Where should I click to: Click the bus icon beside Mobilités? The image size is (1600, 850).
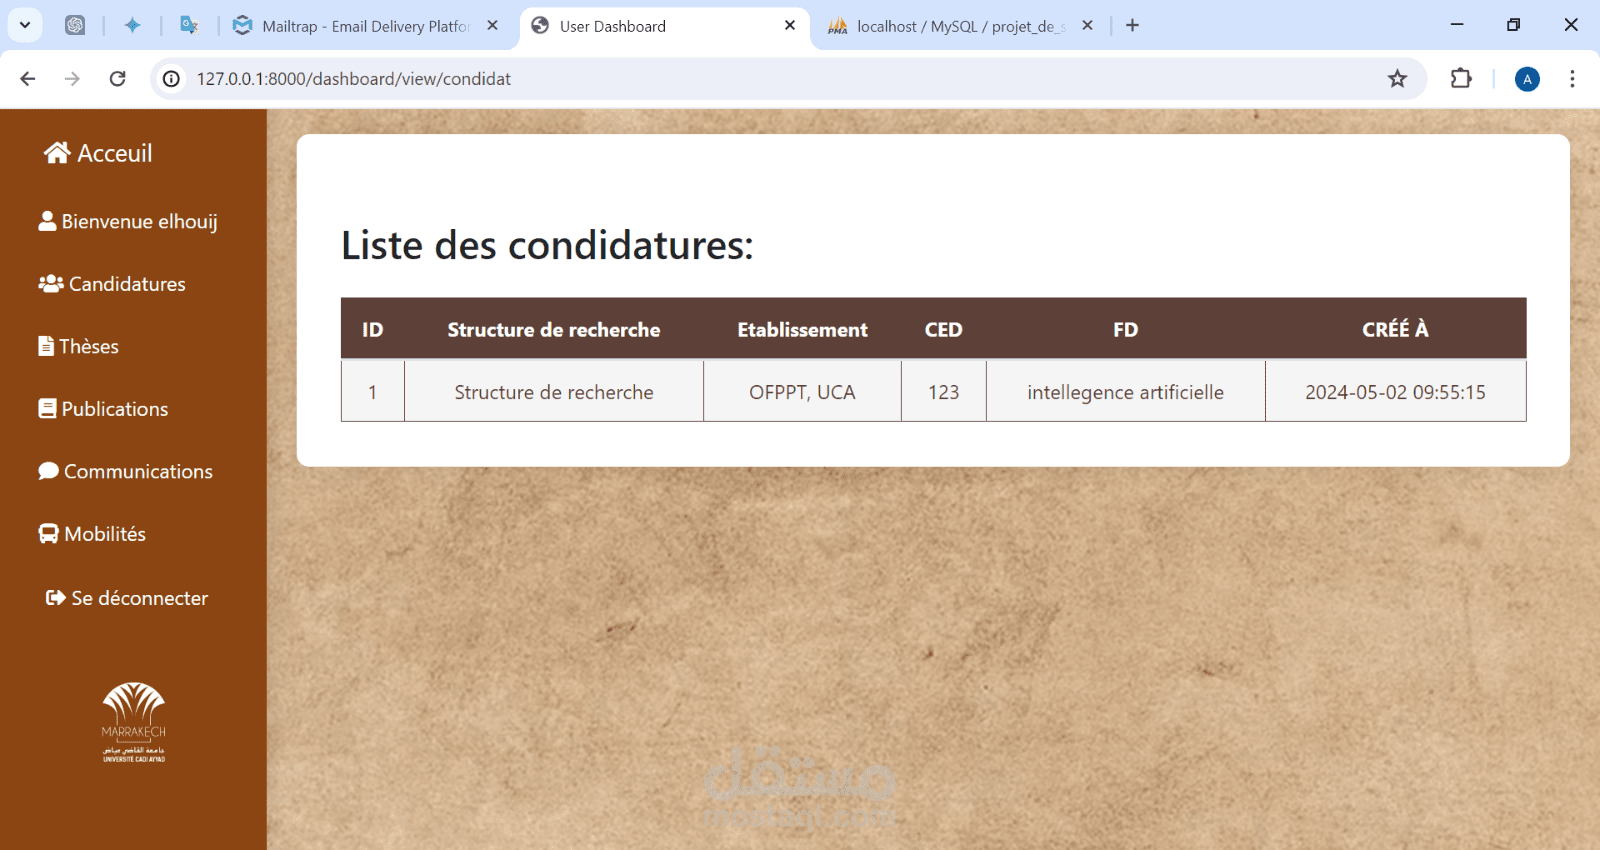point(48,534)
